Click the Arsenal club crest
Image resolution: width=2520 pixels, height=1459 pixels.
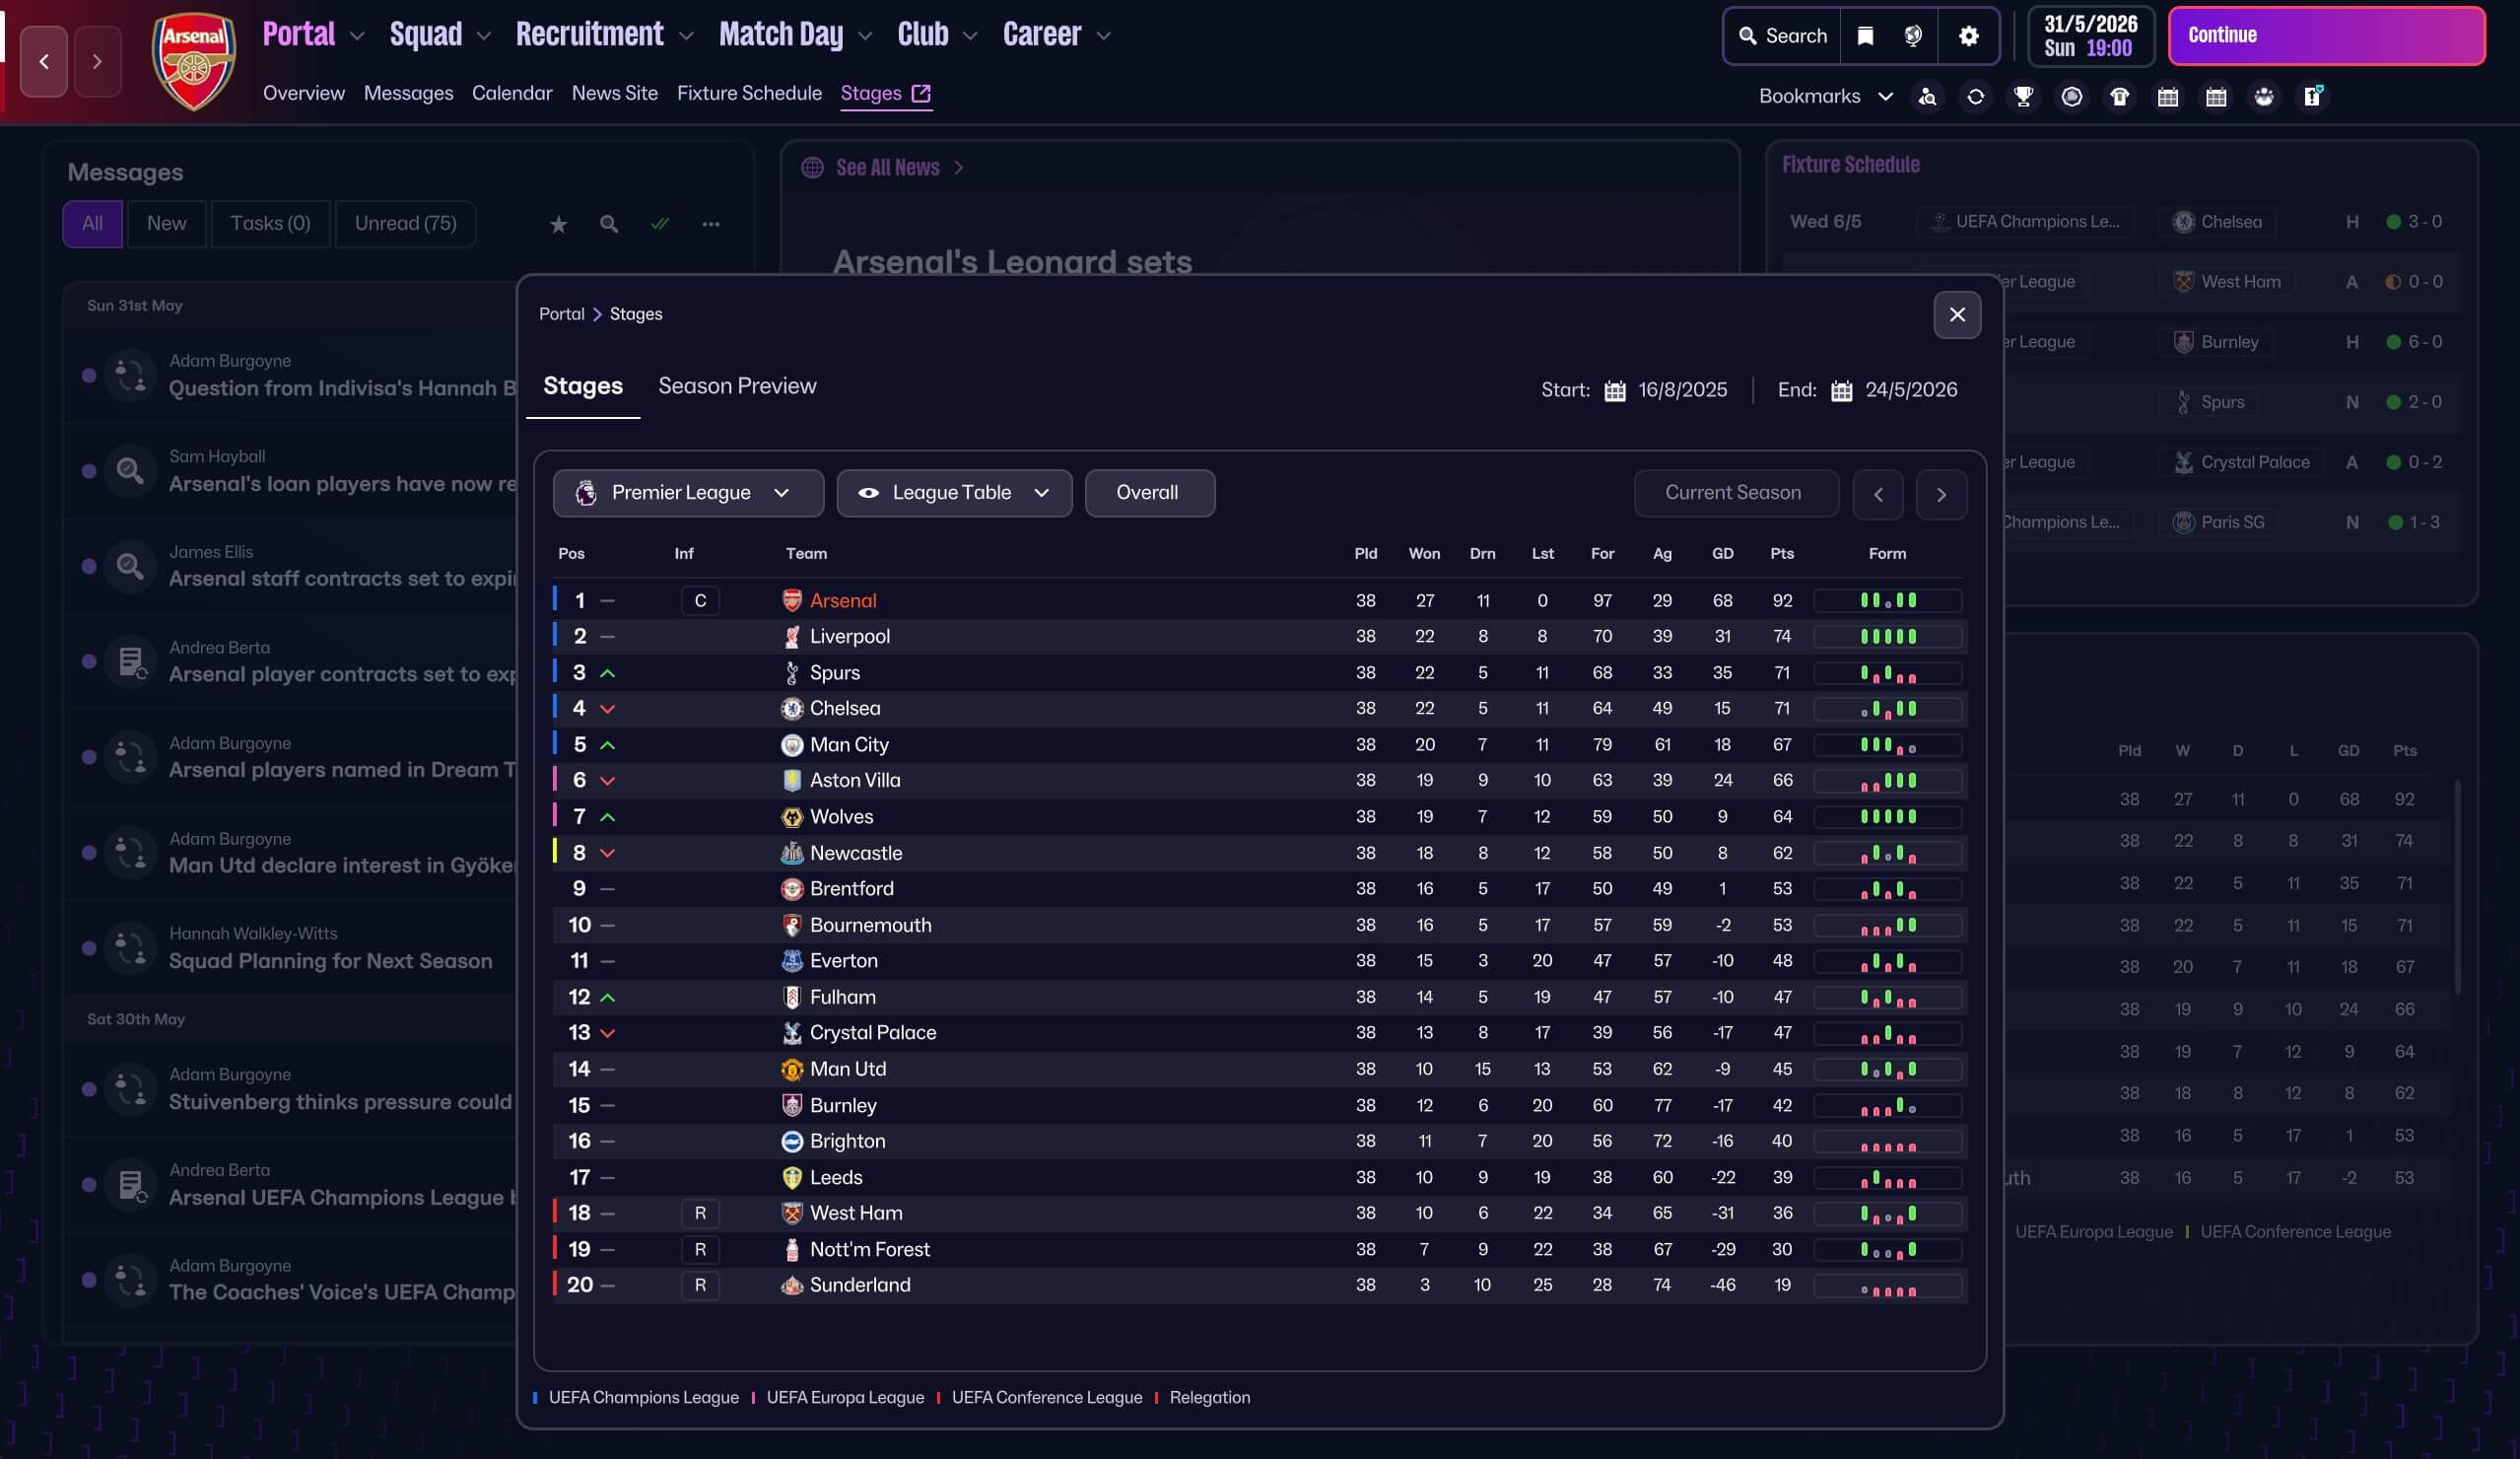click(x=193, y=60)
